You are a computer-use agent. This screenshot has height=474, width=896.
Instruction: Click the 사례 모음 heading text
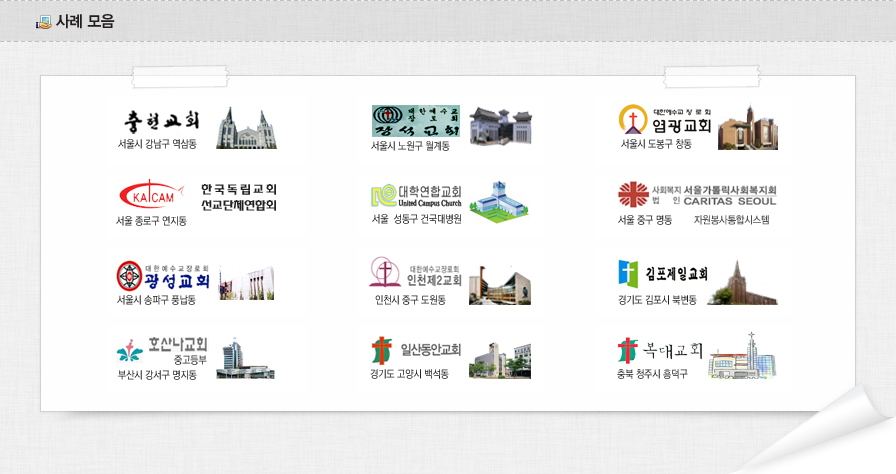tap(85, 22)
